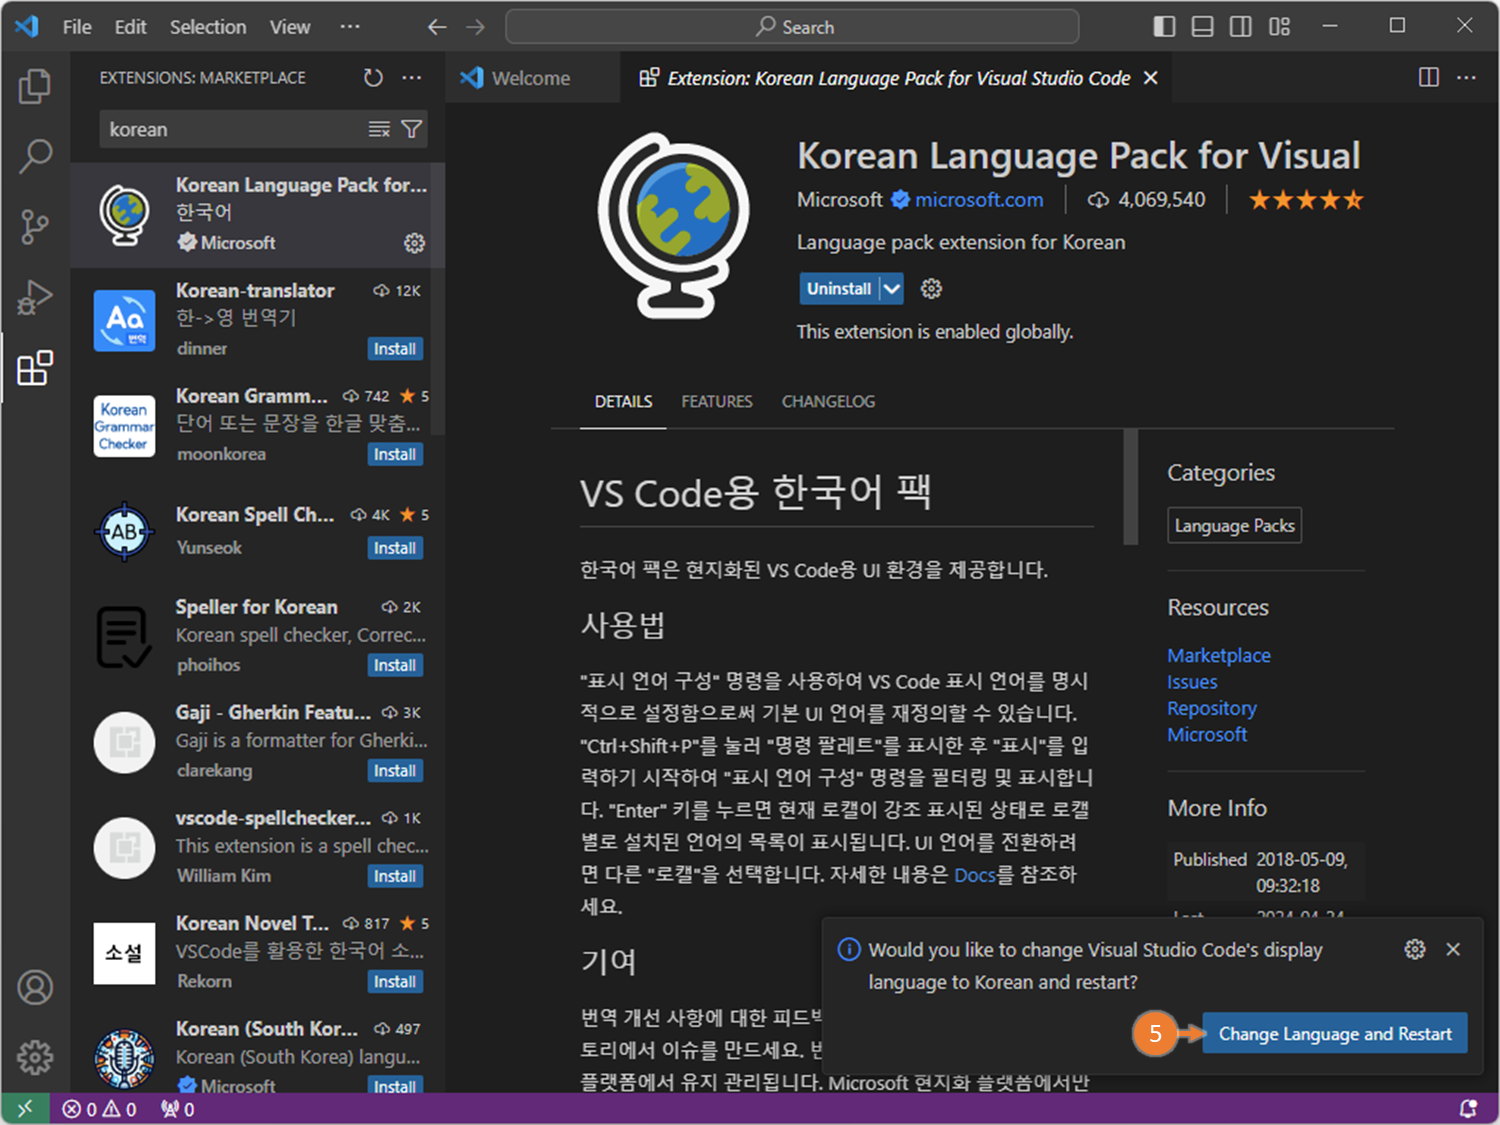The height and width of the screenshot is (1125, 1500).
Task: Select the Extensions view icon
Action: click(35, 368)
